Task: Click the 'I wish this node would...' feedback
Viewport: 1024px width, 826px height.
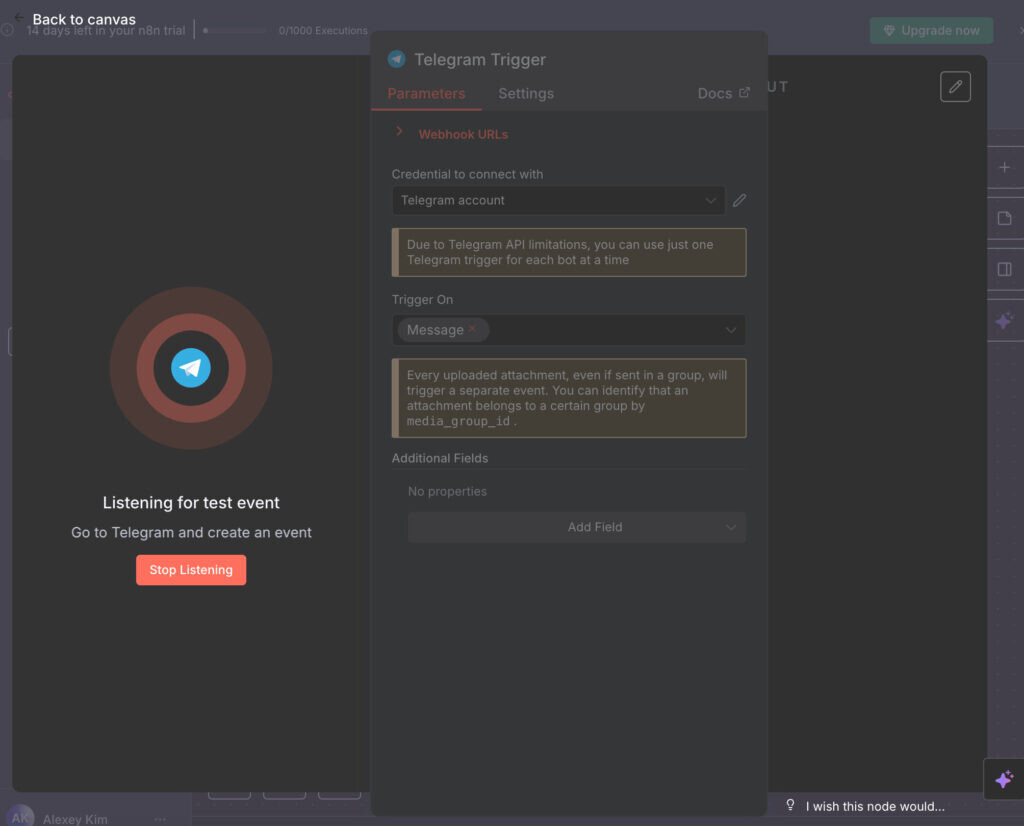Action: tap(865, 806)
